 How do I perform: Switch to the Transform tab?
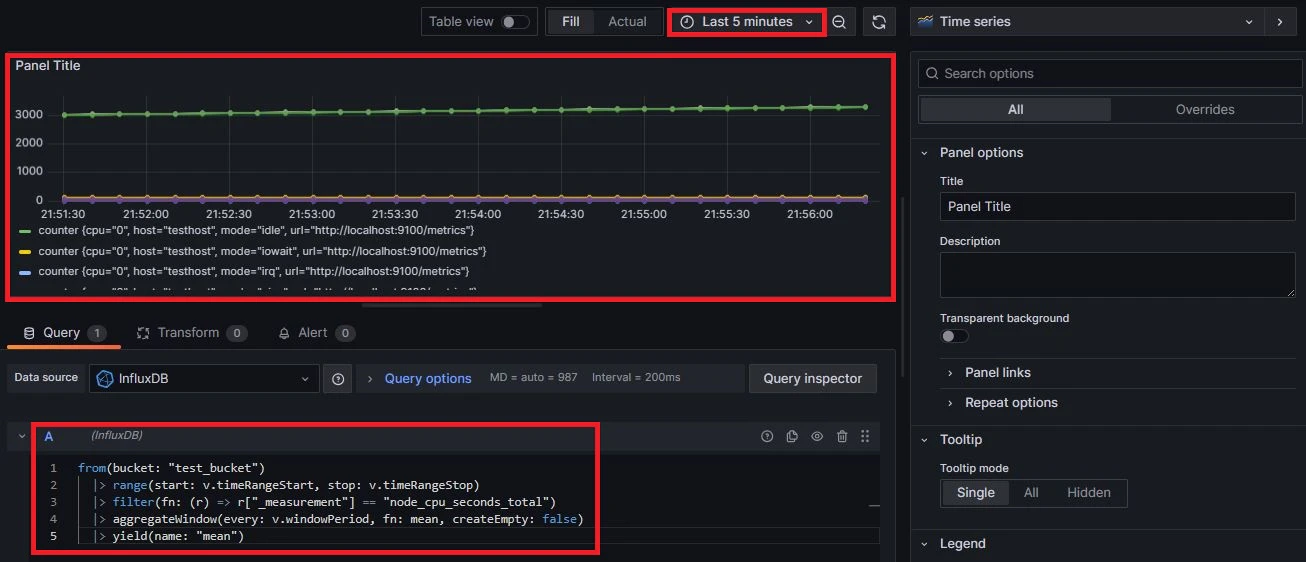tap(191, 333)
